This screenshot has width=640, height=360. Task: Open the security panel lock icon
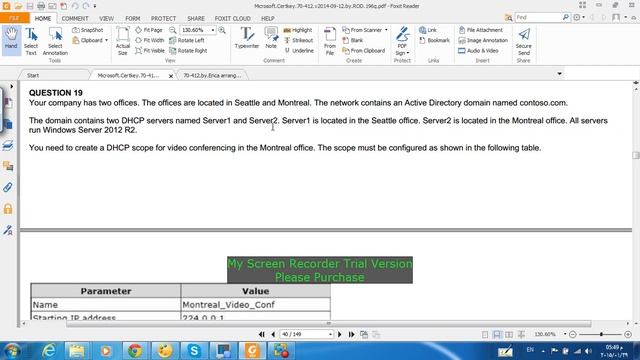click(8, 209)
